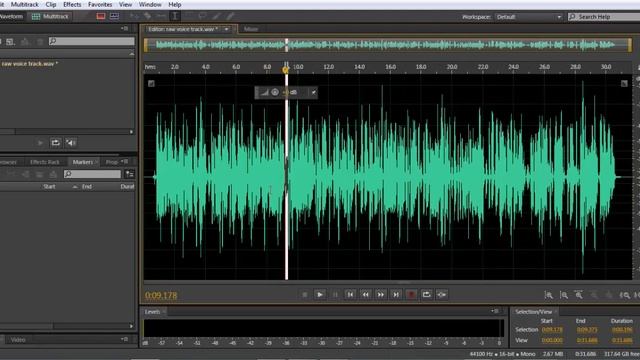Viewport: 640px width, 360px height.
Task: Open the Clip menu
Action: point(51,4)
